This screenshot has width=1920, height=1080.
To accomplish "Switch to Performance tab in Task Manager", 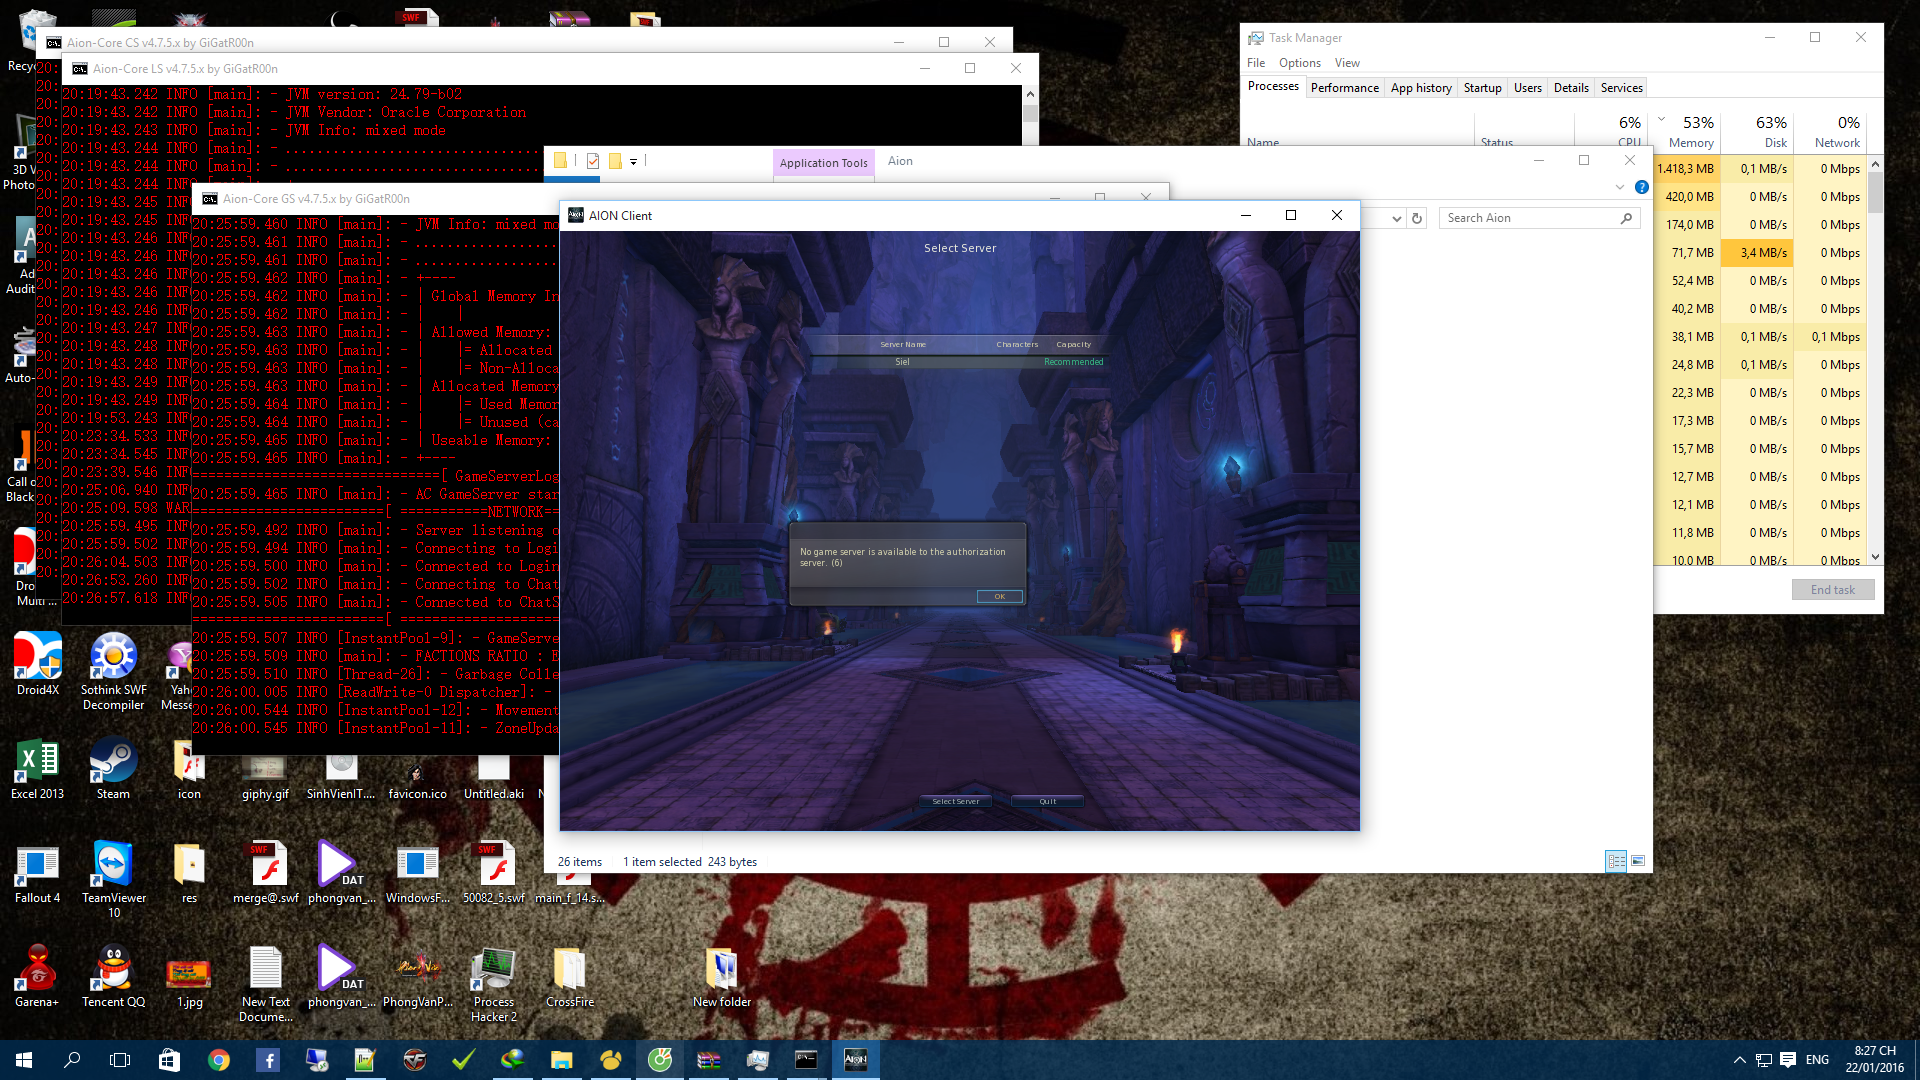I will 1345,87.
